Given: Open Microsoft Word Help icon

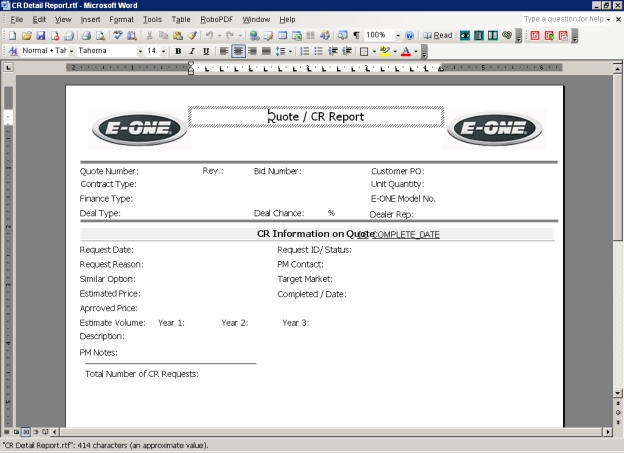Looking at the screenshot, I should (x=409, y=35).
